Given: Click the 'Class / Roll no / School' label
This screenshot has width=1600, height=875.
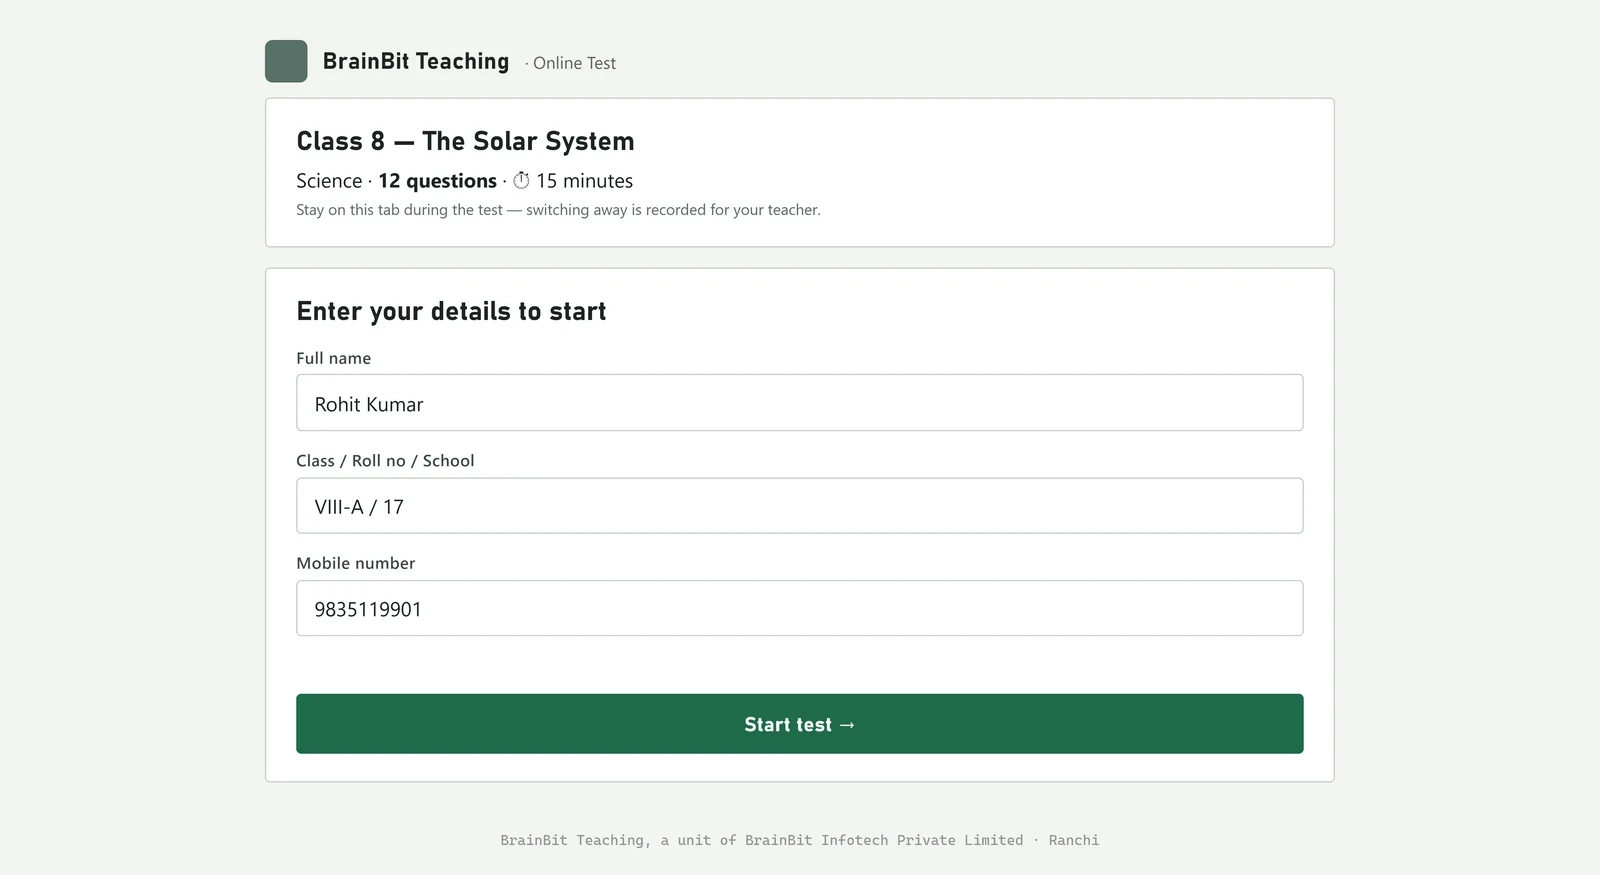Looking at the screenshot, I should [385, 461].
